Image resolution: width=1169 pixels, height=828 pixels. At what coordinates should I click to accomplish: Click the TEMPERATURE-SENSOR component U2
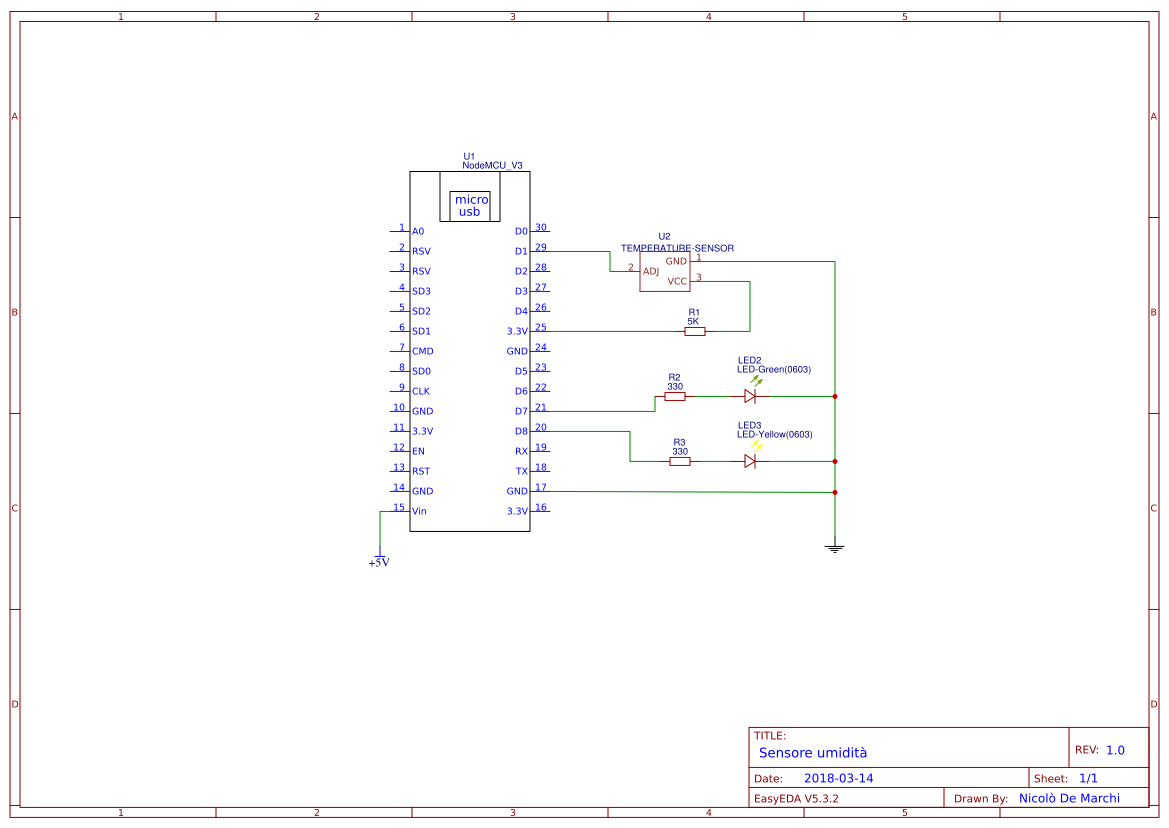coord(665,270)
